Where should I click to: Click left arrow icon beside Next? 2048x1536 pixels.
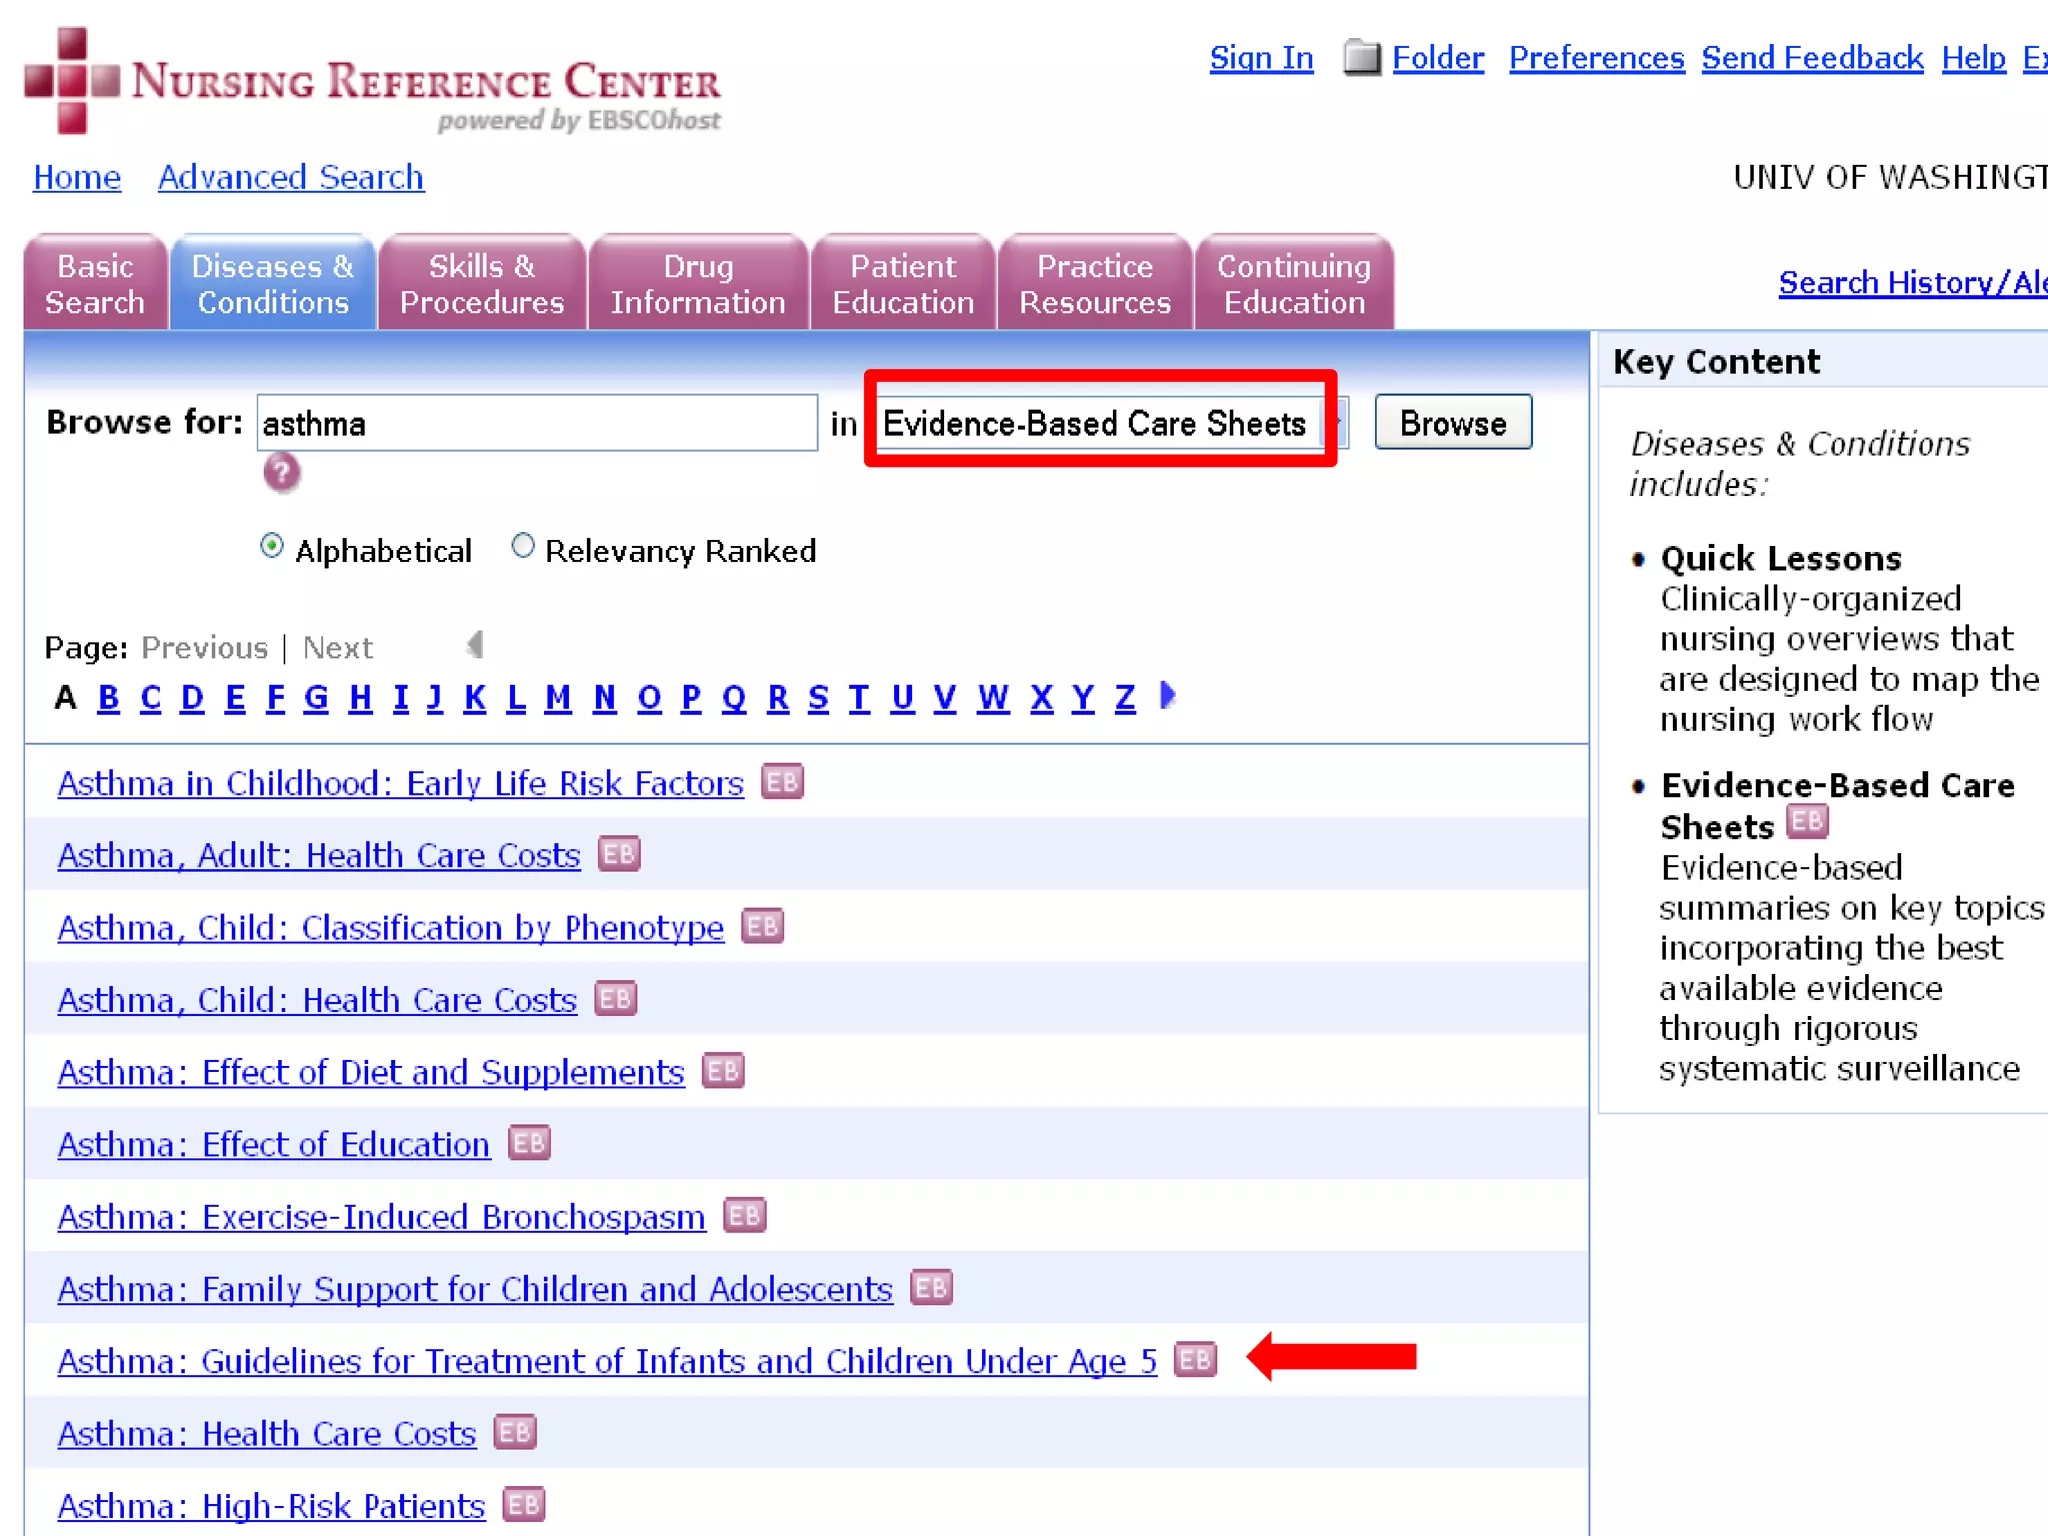[x=475, y=645]
